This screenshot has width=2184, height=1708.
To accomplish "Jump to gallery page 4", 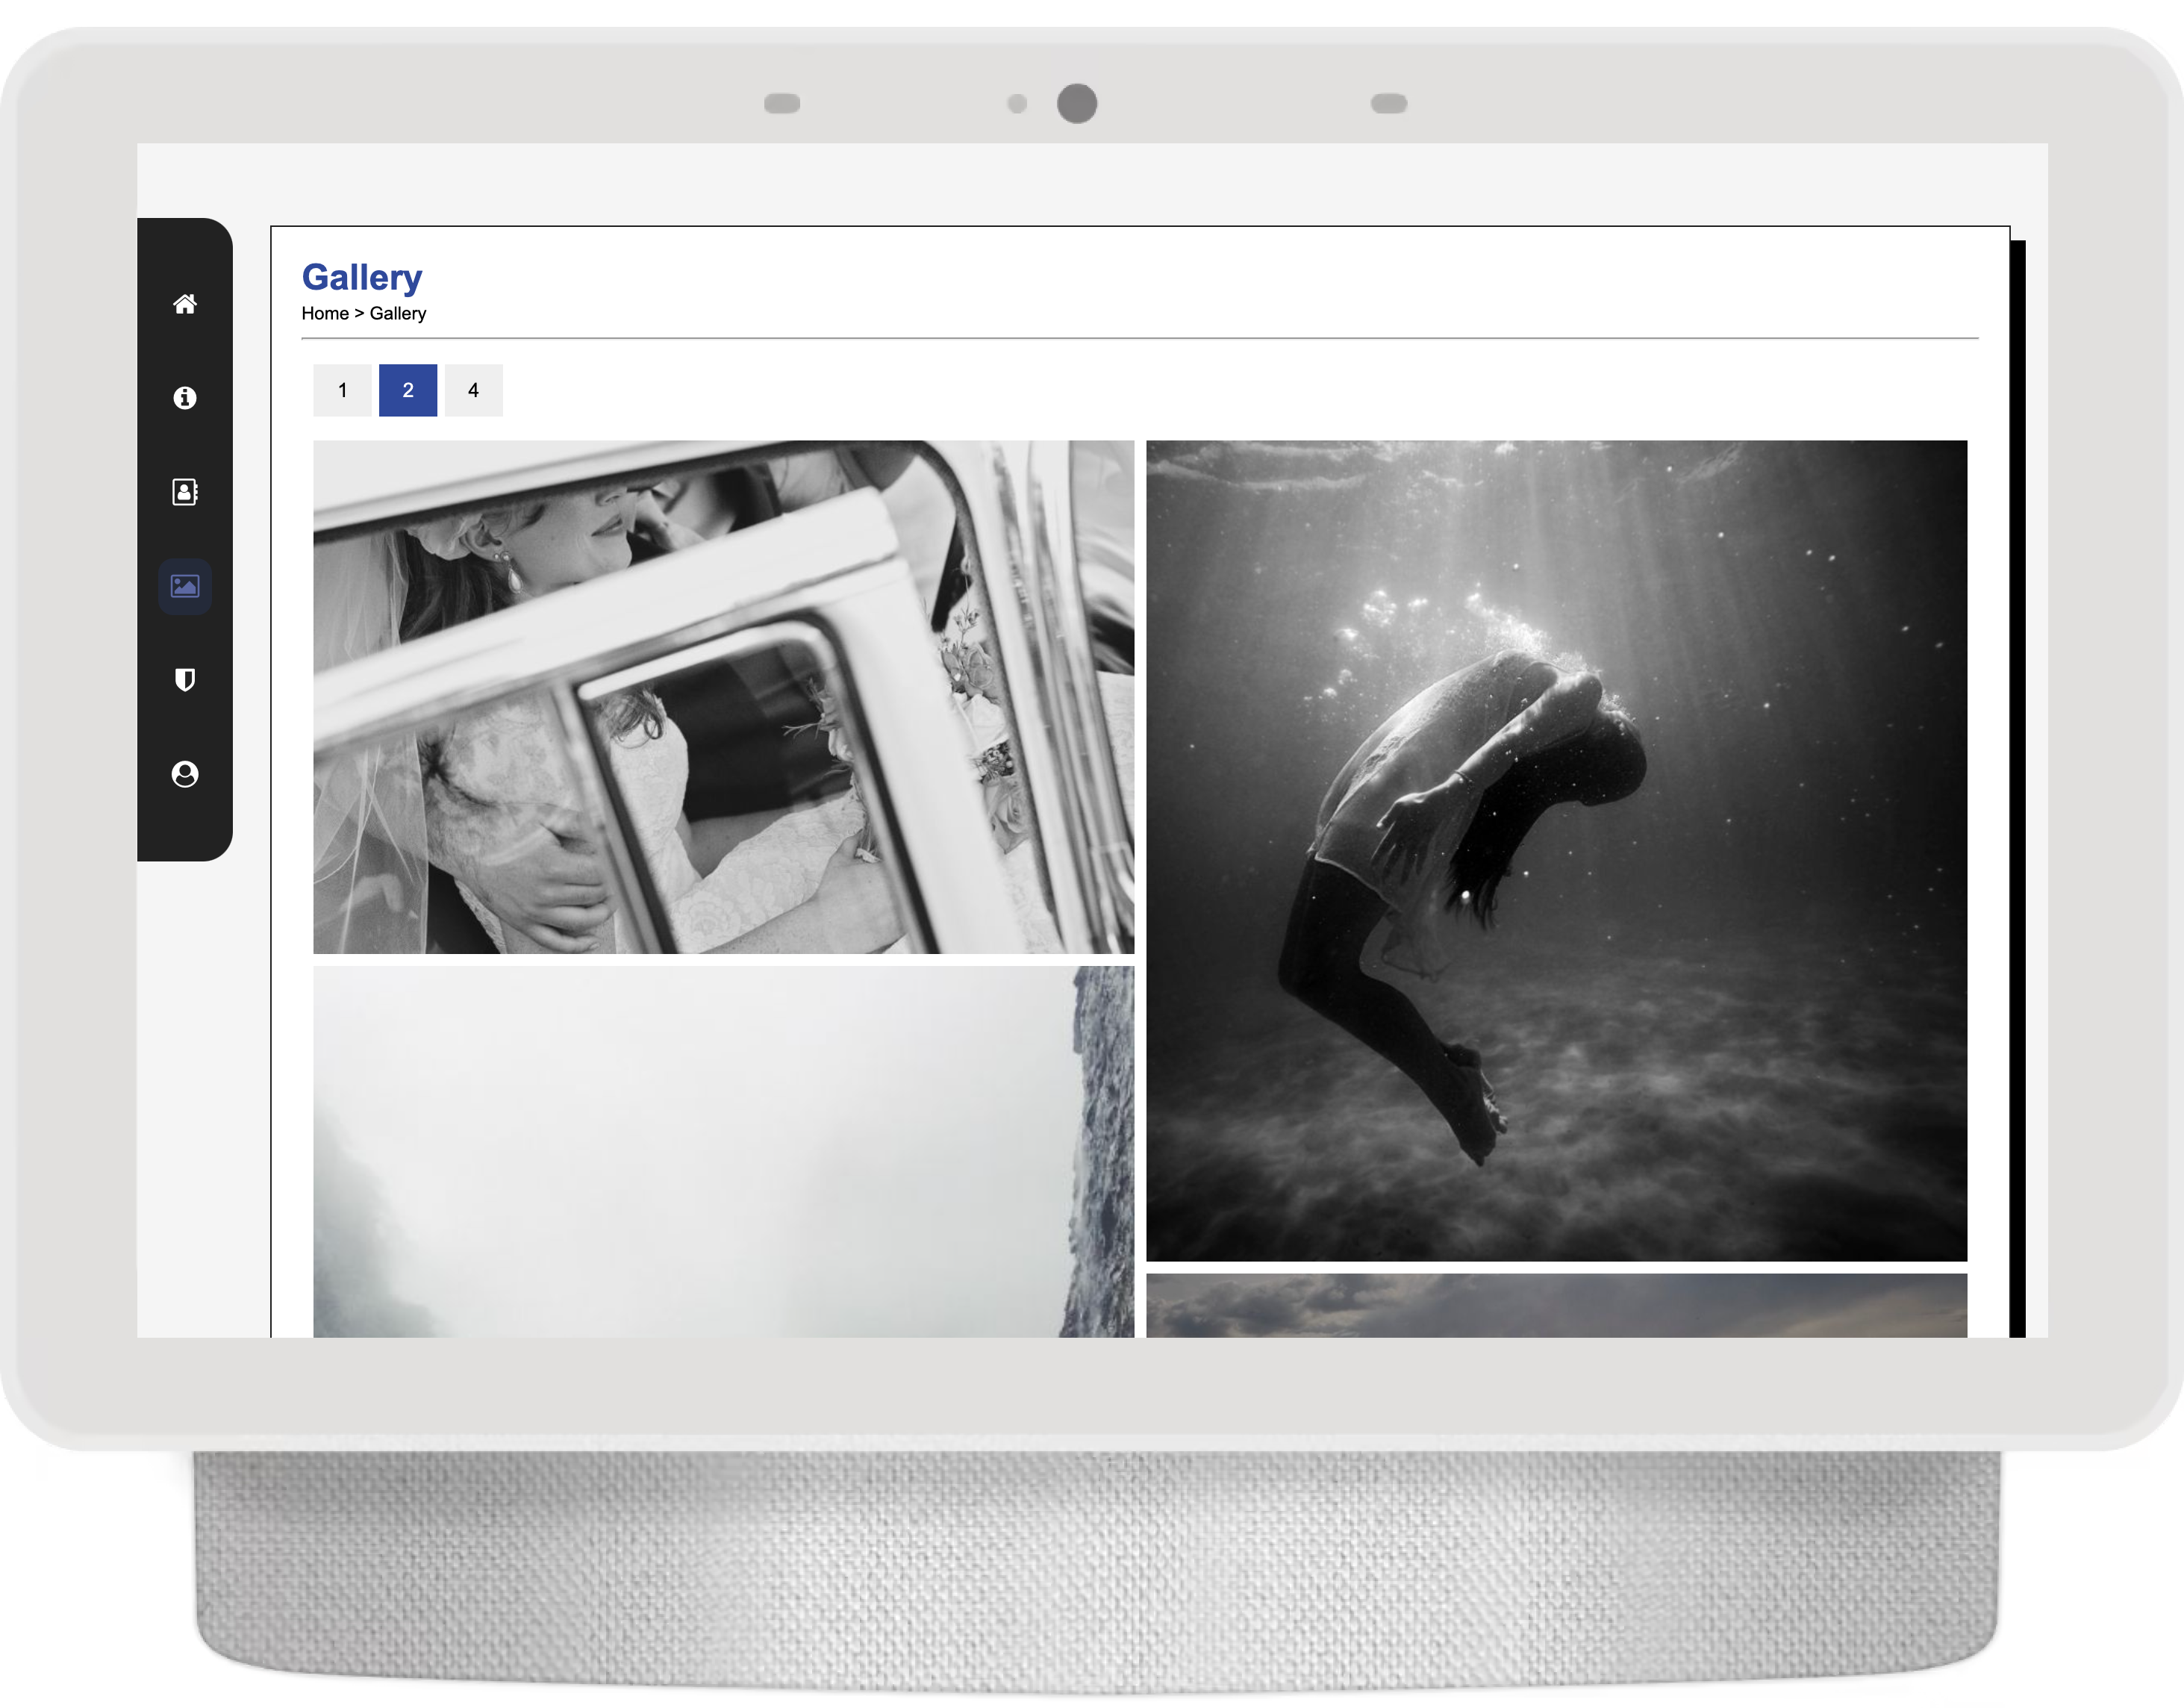I will [x=473, y=390].
